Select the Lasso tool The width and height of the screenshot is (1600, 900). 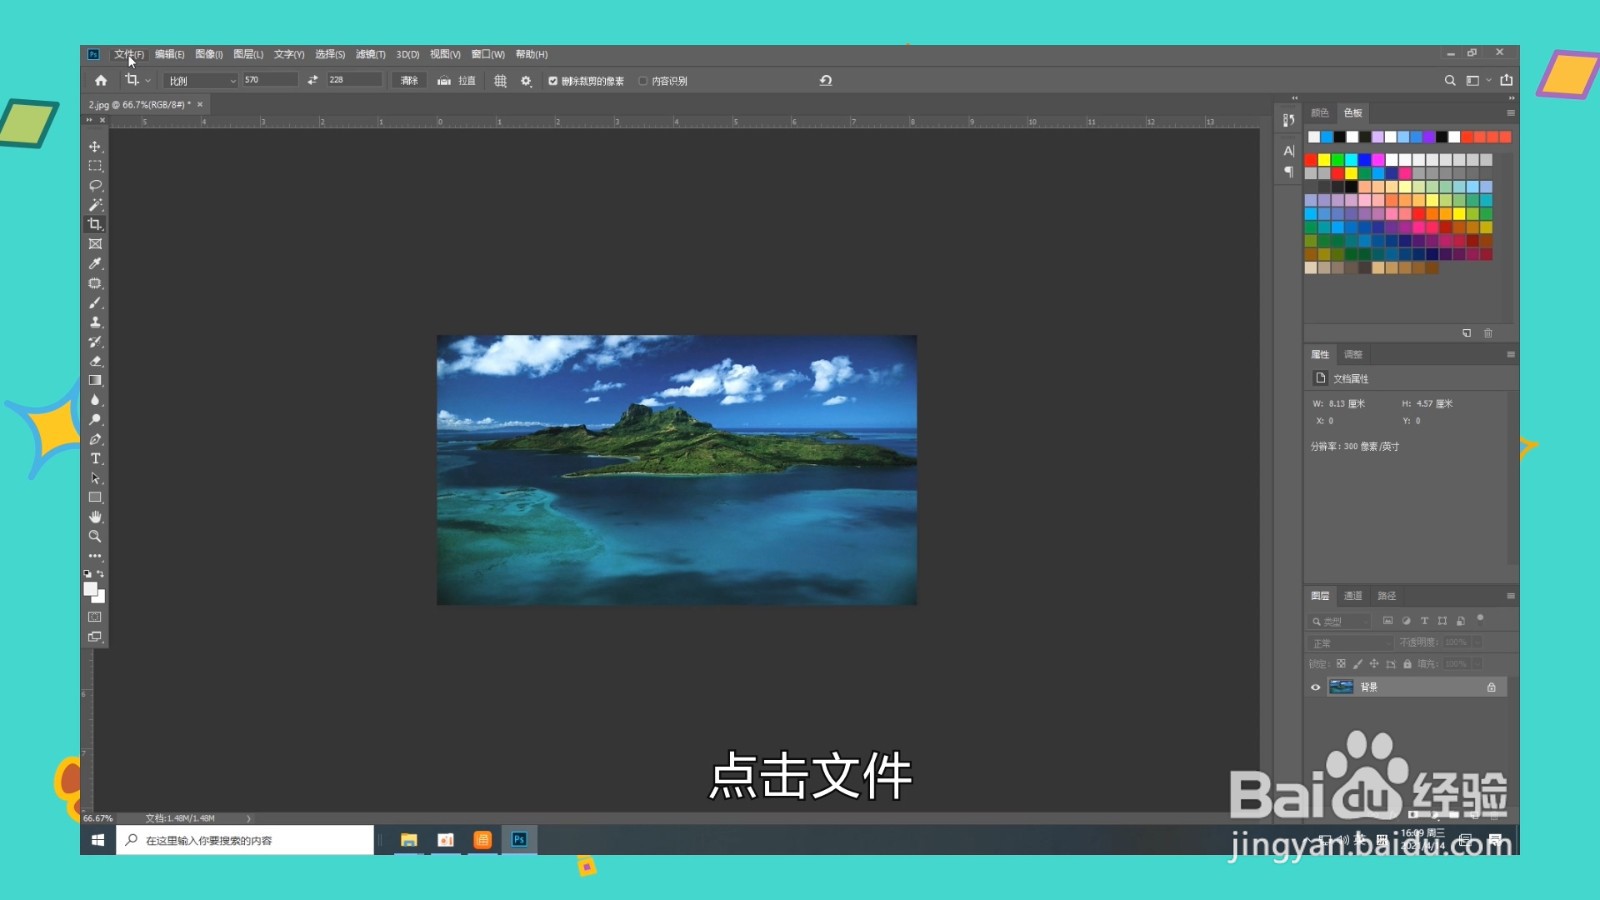tap(96, 186)
